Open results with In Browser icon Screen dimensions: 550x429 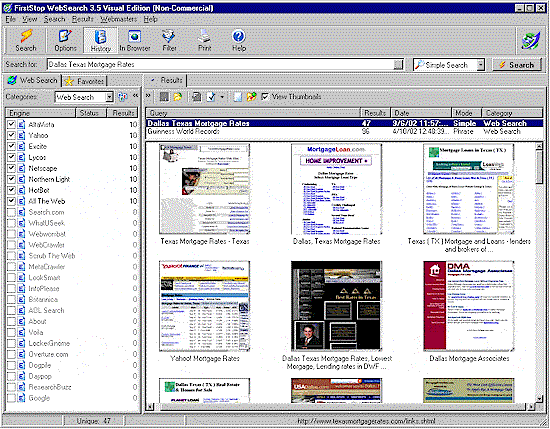pos(135,40)
